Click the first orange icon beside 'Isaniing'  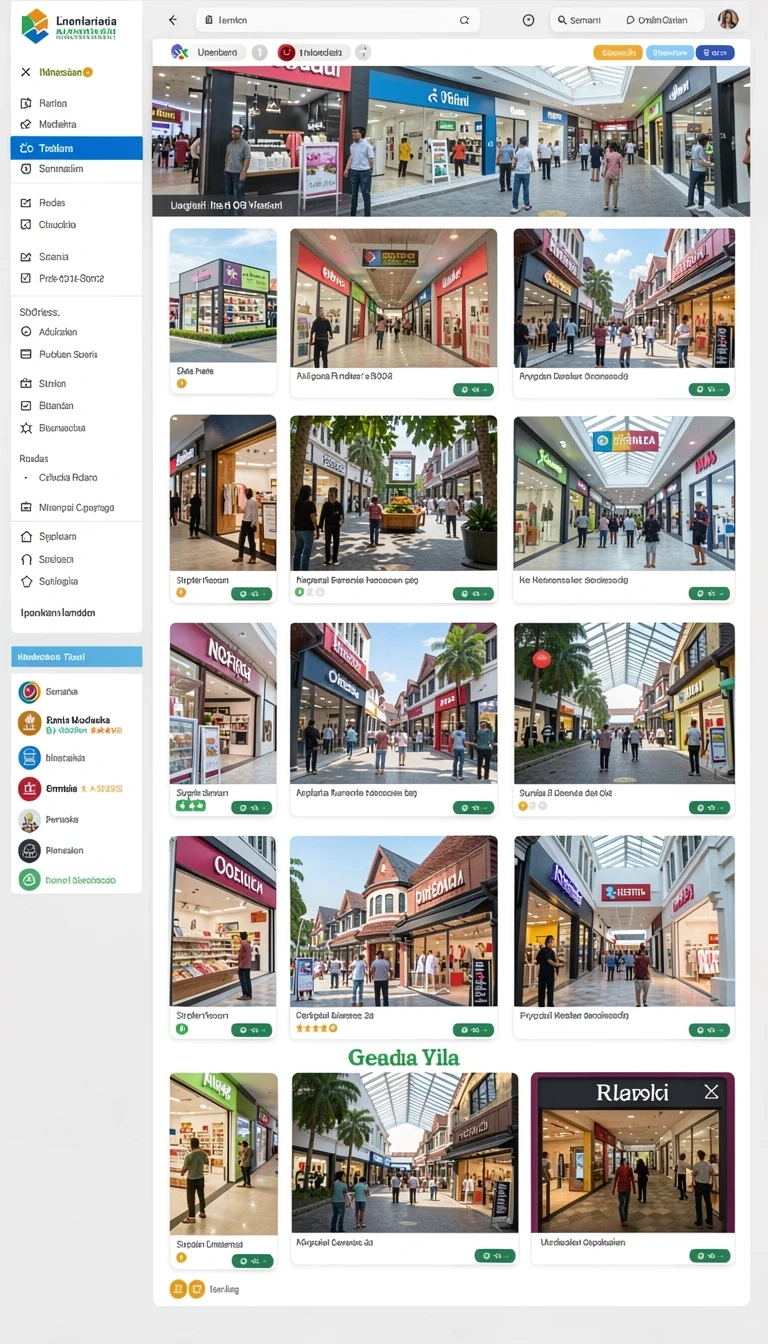(178, 1289)
